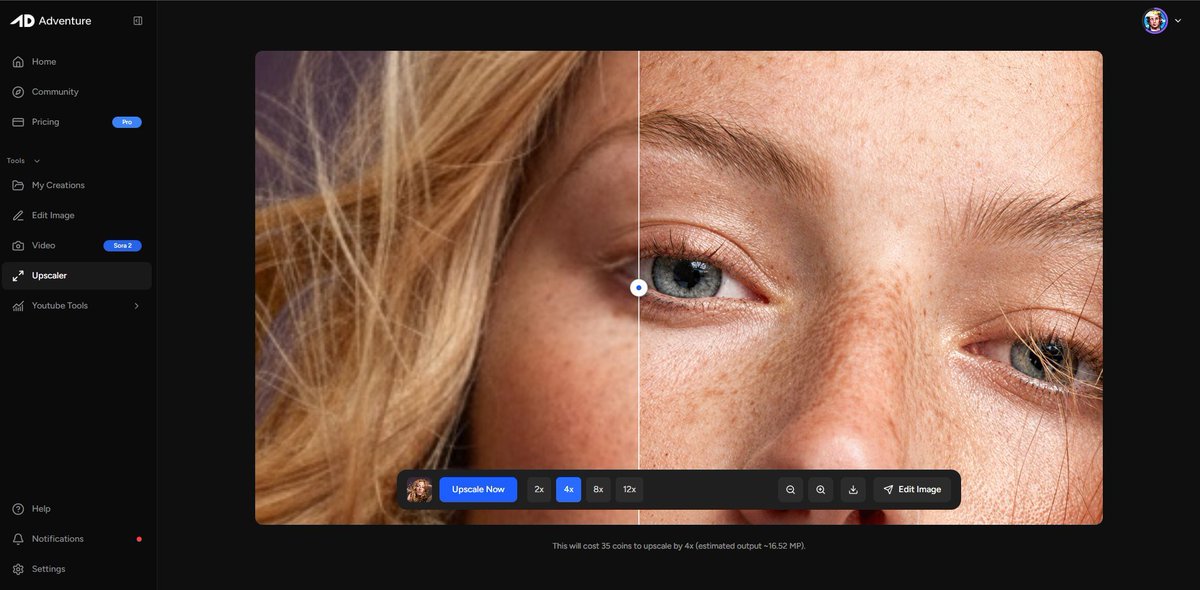Click the Upscale Now button
Image resolution: width=1200 pixels, height=590 pixels.
coord(478,490)
